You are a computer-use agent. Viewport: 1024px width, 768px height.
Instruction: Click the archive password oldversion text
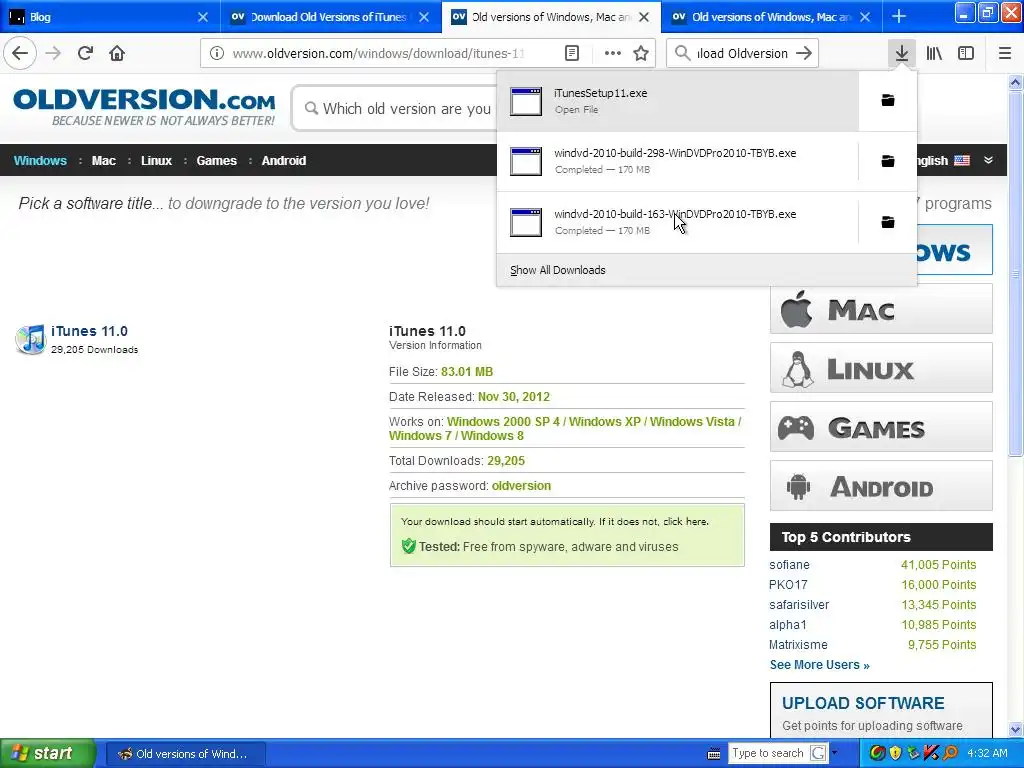click(x=521, y=485)
